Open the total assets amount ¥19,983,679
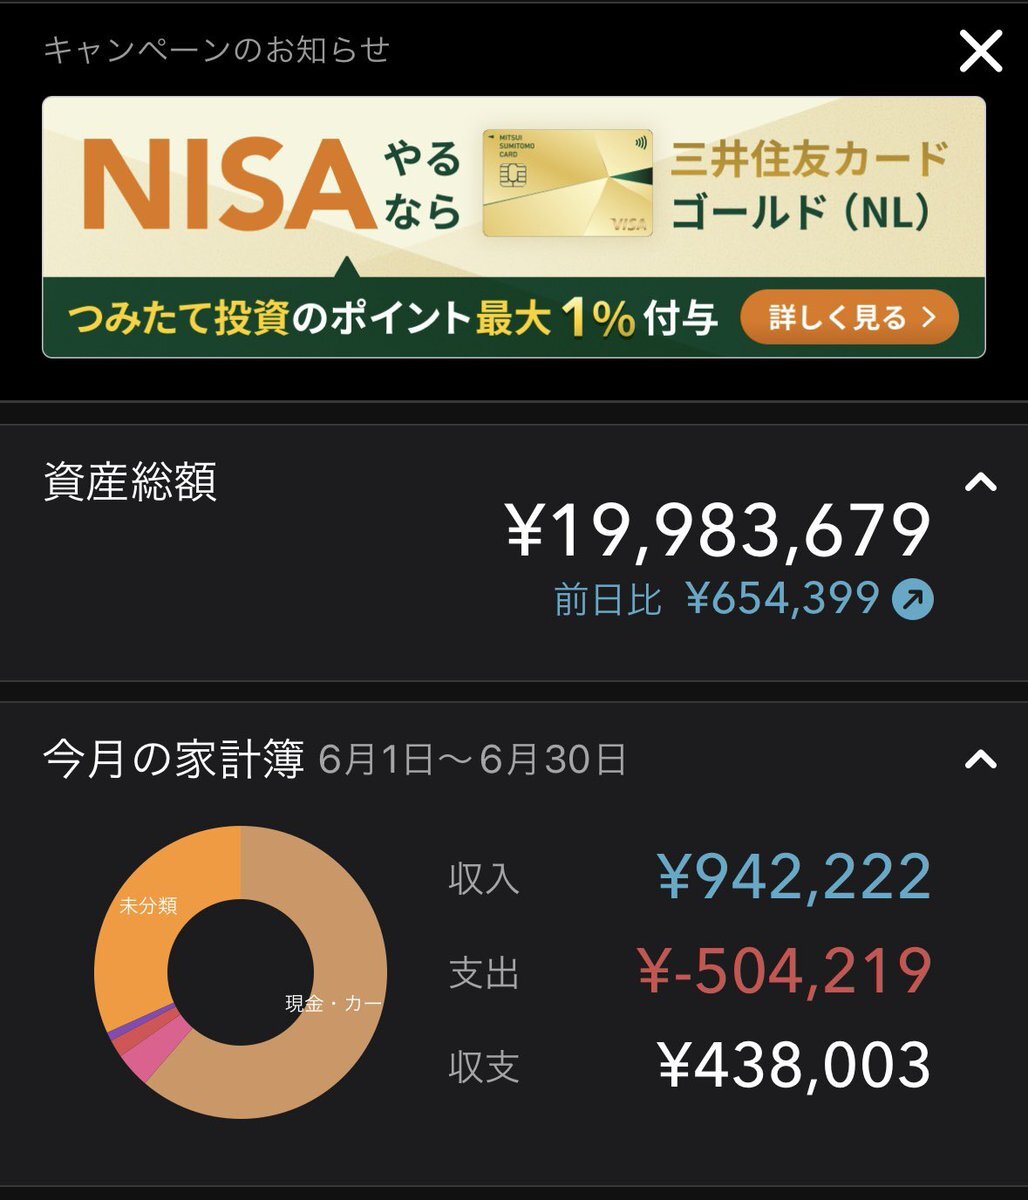The width and height of the screenshot is (1028, 1200). click(718, 531)
